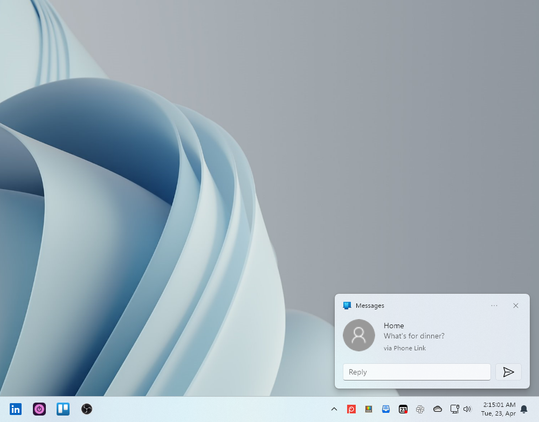Launch Trello from the taskbar

click(x=63, y=409)
